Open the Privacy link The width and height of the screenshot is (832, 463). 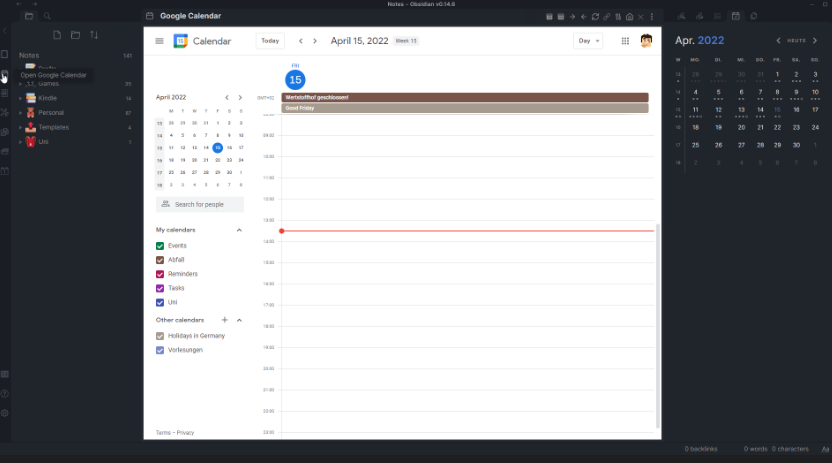pos(185,433)
